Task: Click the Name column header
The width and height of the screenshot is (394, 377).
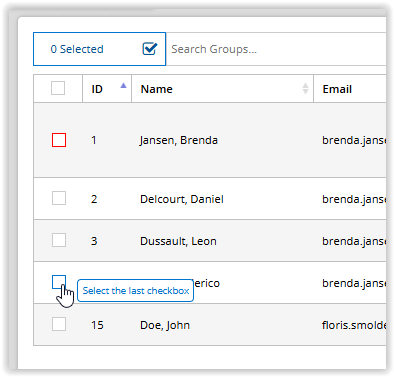Action: click(223, 89)
